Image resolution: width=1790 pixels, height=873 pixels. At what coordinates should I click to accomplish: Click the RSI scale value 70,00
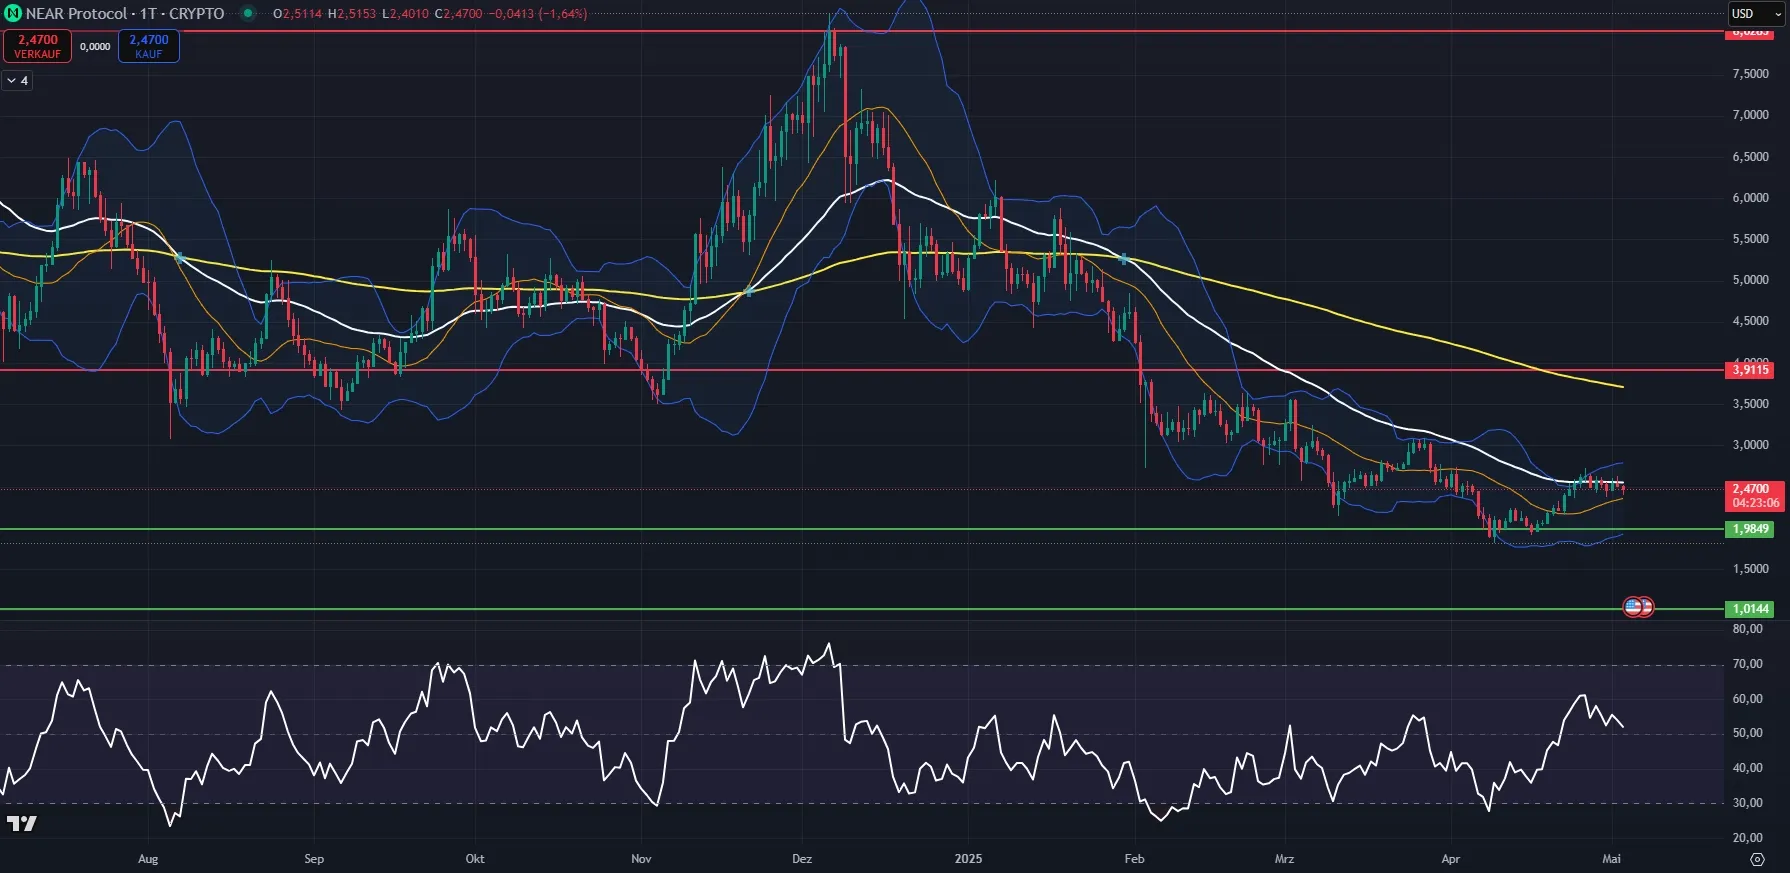coord(1747,664)
